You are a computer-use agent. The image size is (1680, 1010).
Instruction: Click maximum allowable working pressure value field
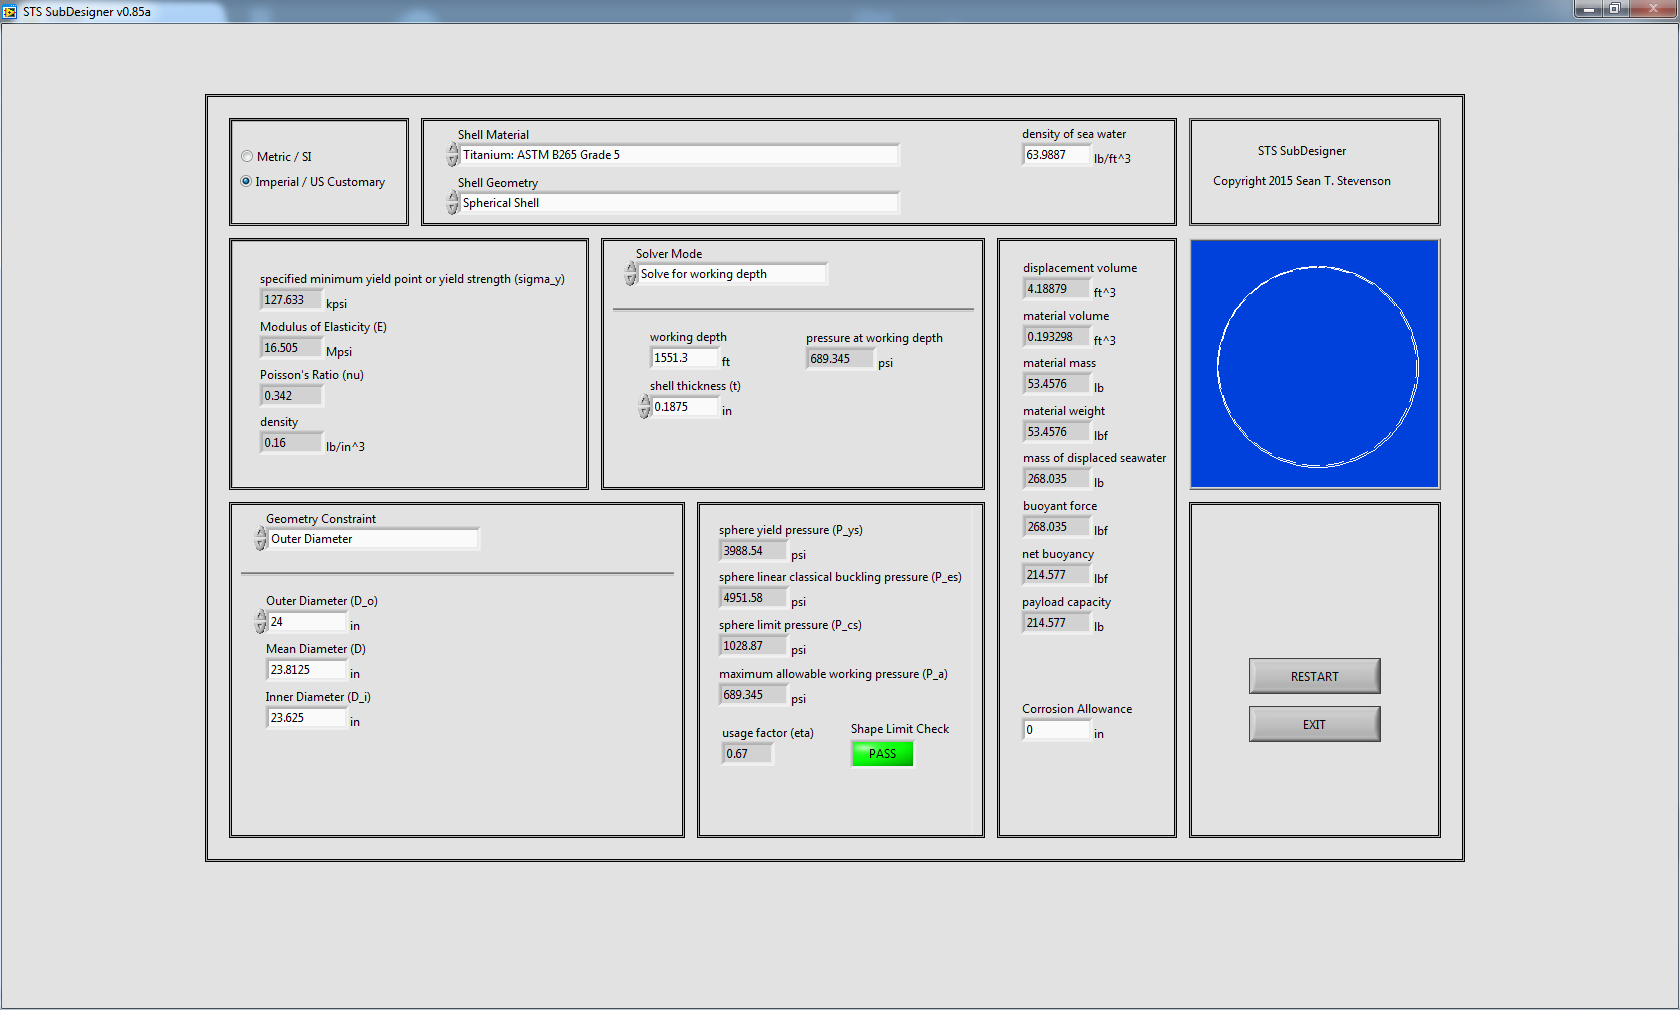click(x=753, y=695)
